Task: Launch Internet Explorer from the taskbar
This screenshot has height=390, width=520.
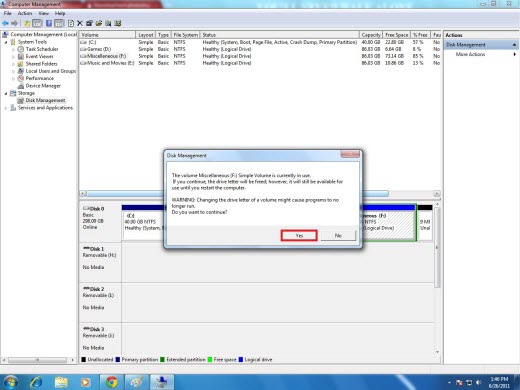Action: point(36,382)
